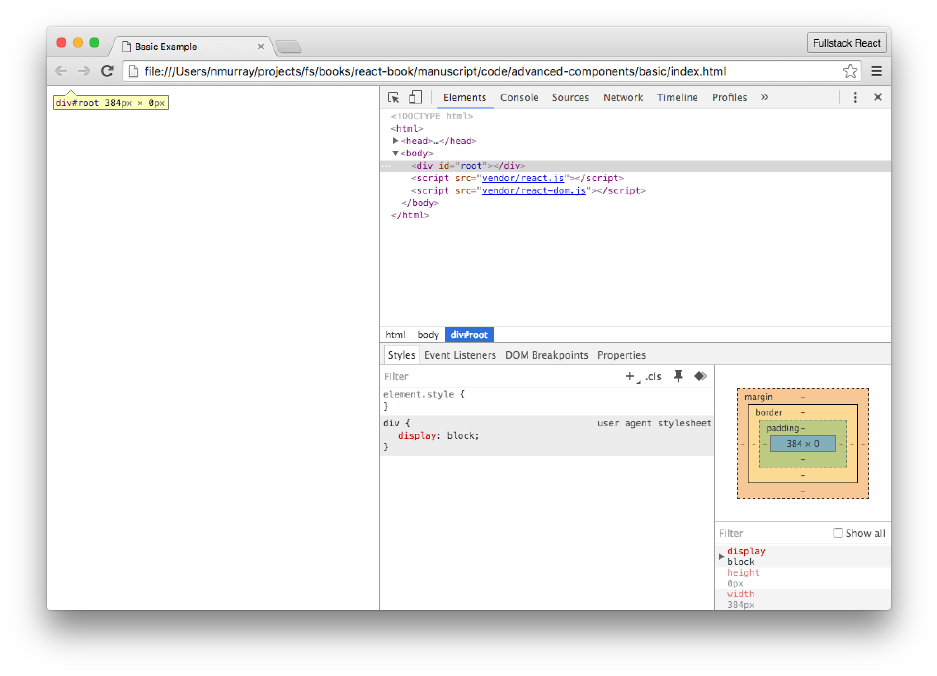
Task: Open the vendor/react-dom.js link
Action: pos(533,190)
